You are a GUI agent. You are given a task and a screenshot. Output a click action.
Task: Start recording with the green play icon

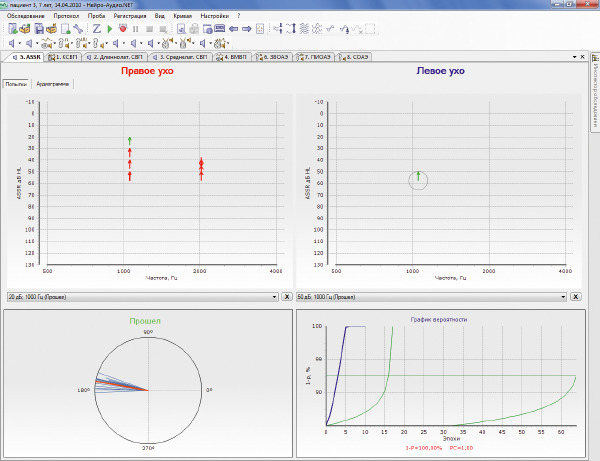pyautogui.click(x=110, y=29)
